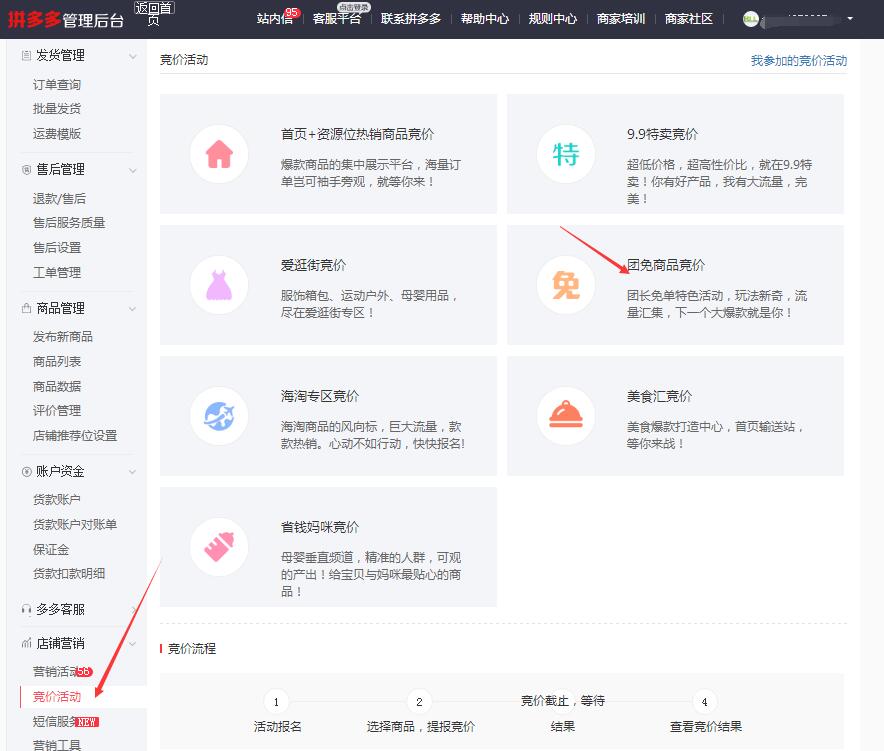
Task: Open 货款扣款明细 in the sidebar
Action: pos(69,573)
